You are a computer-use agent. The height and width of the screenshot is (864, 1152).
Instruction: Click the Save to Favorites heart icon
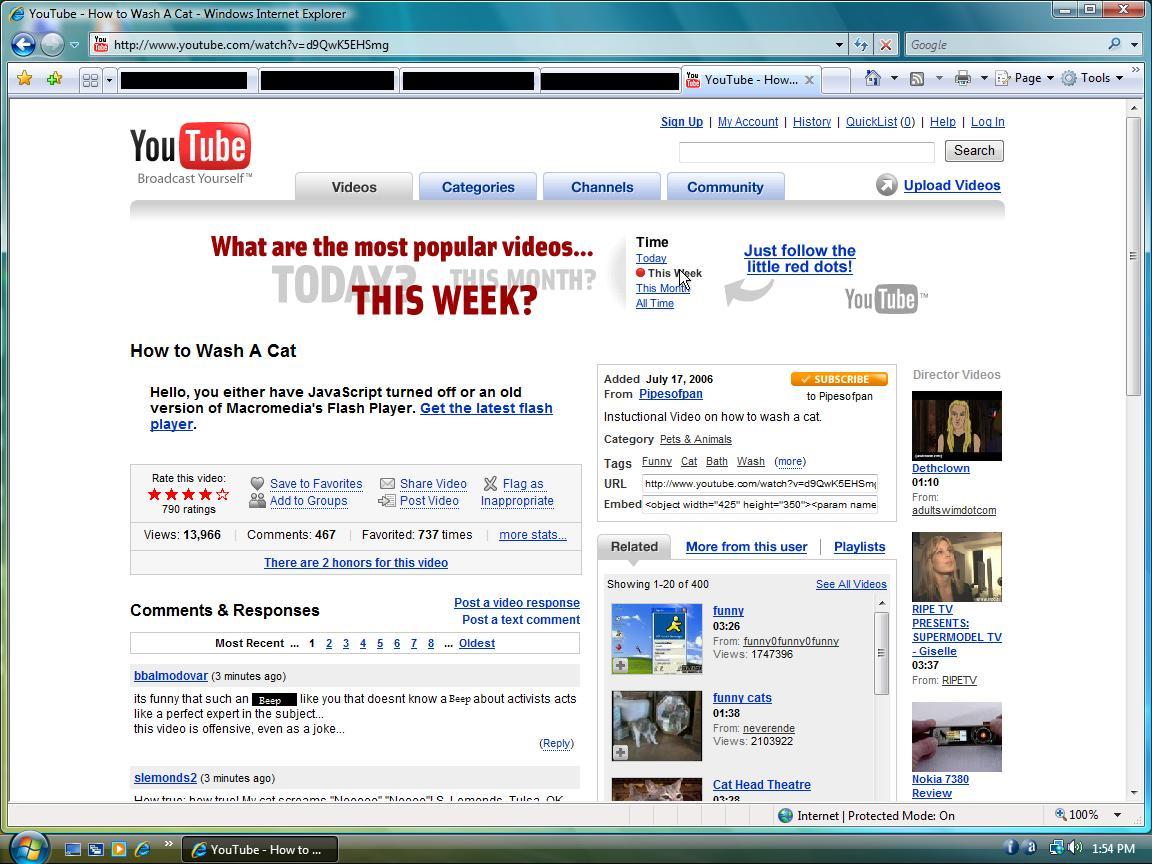coord(258,484)
